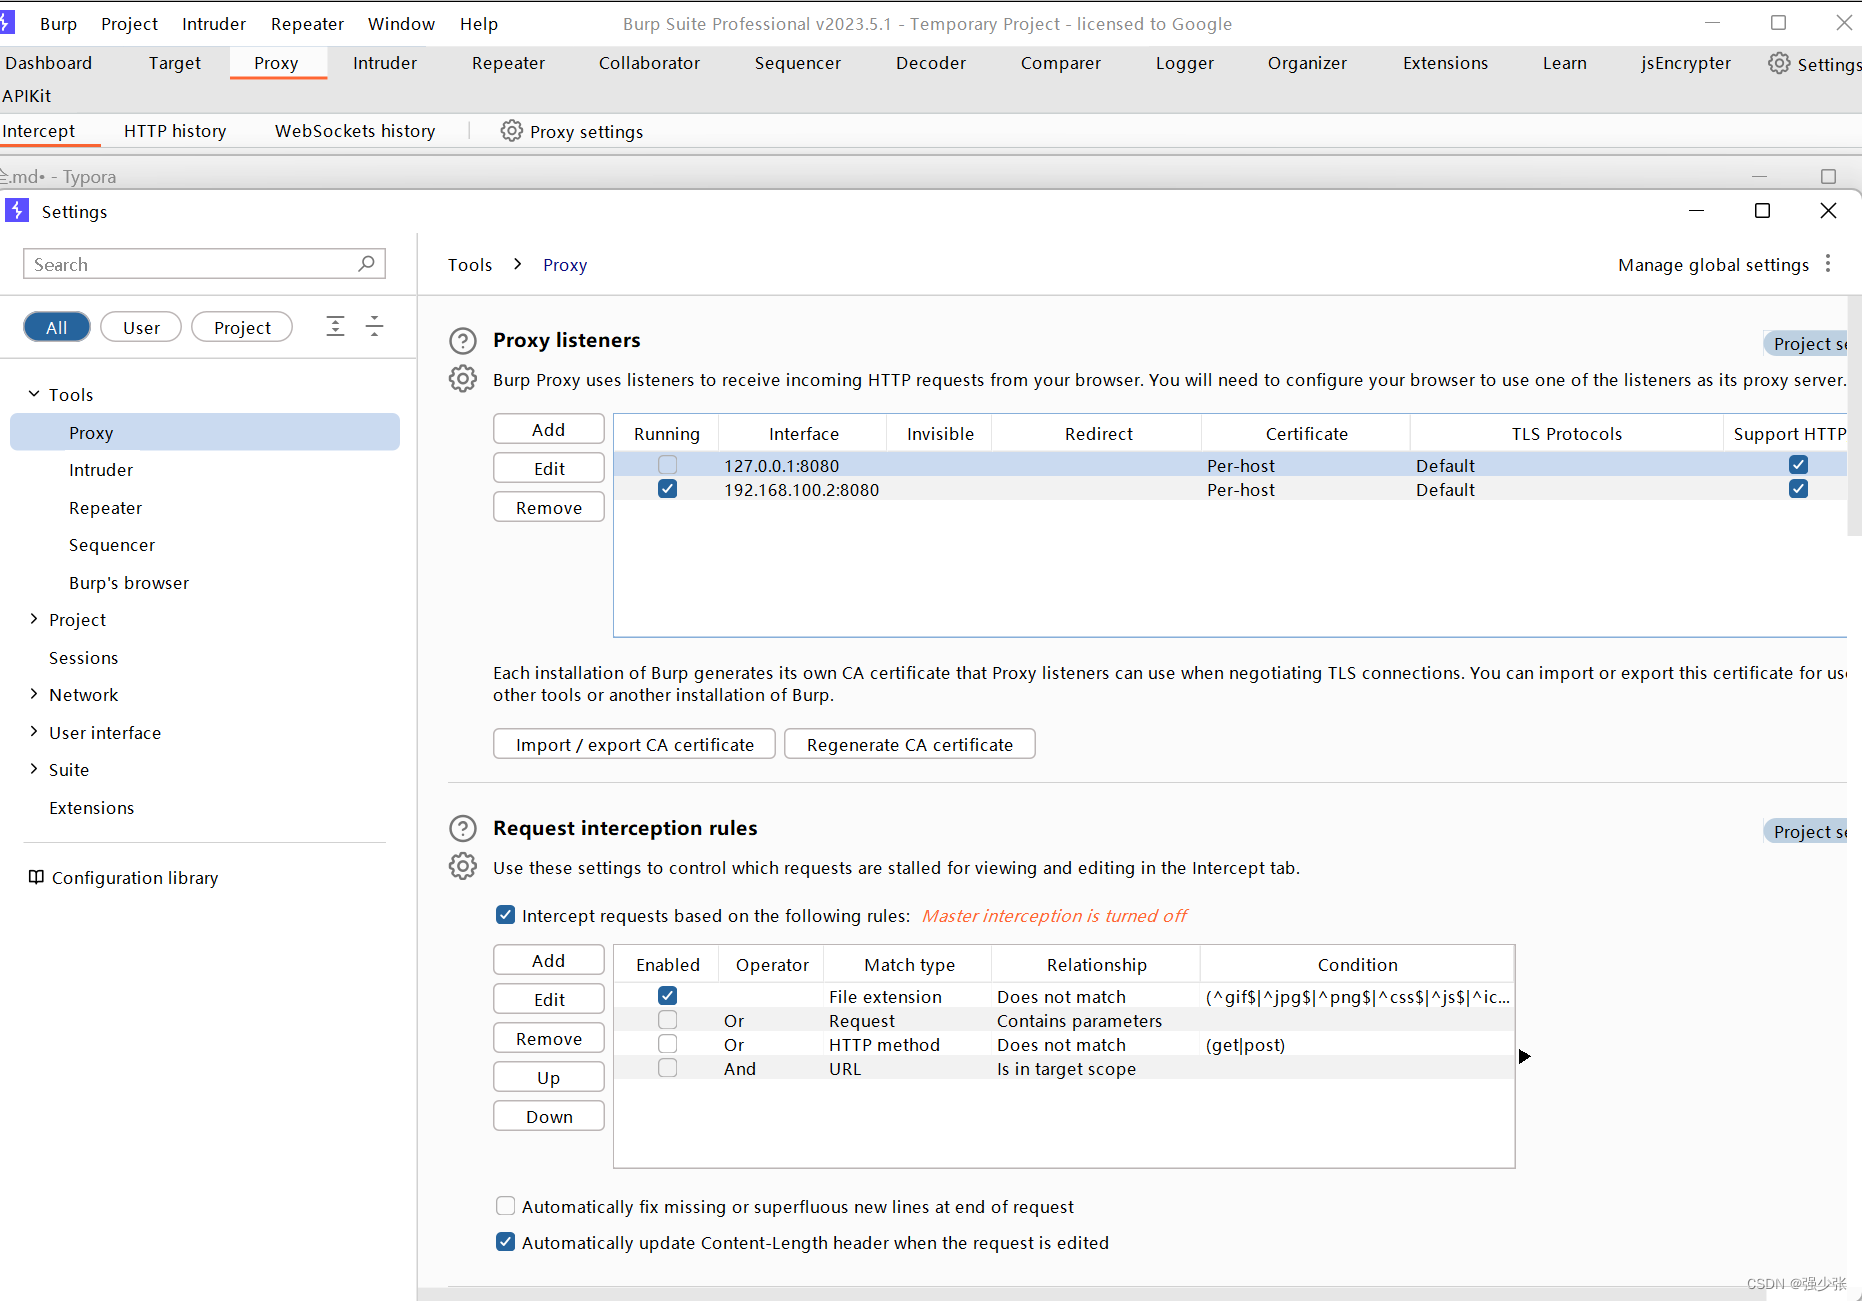Open the WebSockets history sub-tab
This screenshot has width=1862, height=1301.
(355, 131)
